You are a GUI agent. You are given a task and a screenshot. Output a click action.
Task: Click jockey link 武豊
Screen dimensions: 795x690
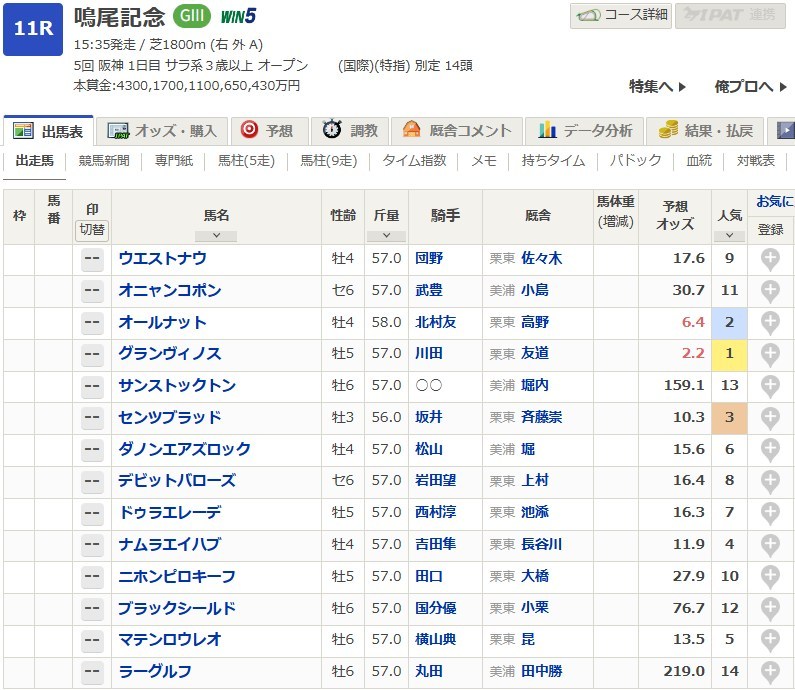[x=429, y=290]
